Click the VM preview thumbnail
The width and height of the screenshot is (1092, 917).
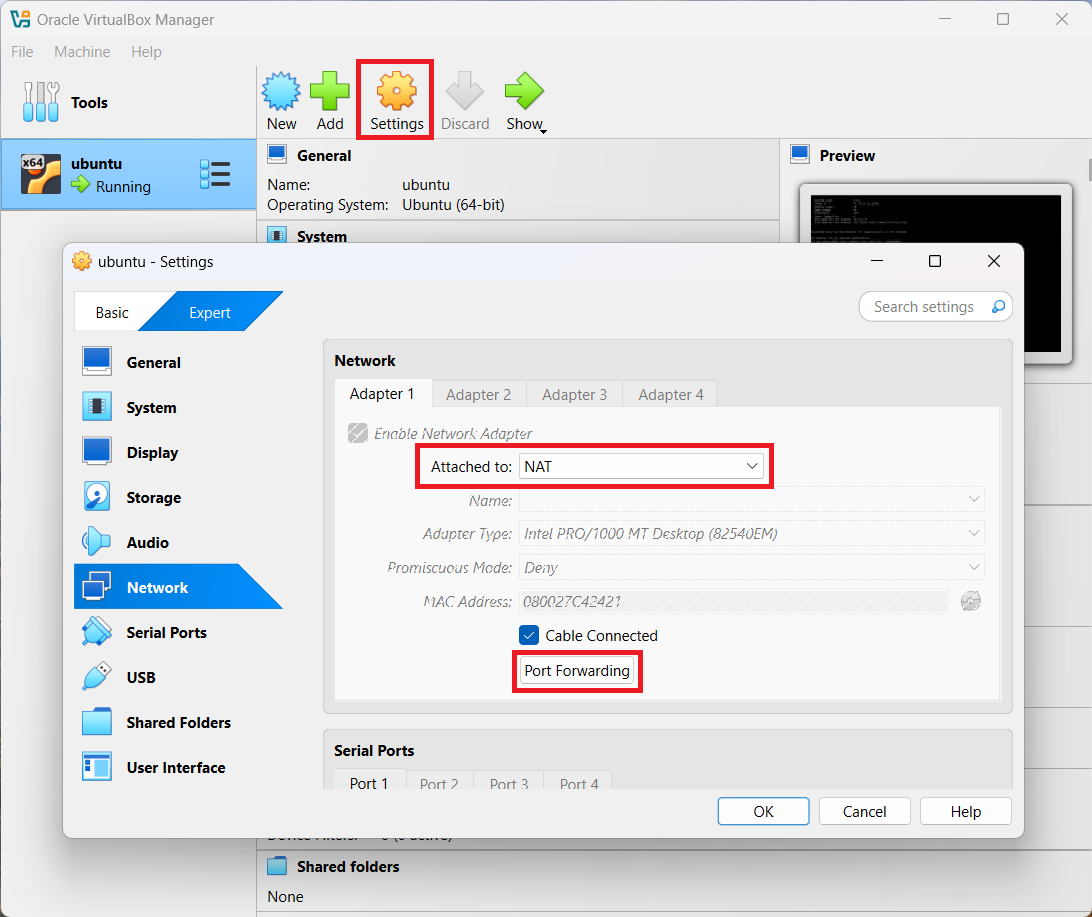(935, 273)
